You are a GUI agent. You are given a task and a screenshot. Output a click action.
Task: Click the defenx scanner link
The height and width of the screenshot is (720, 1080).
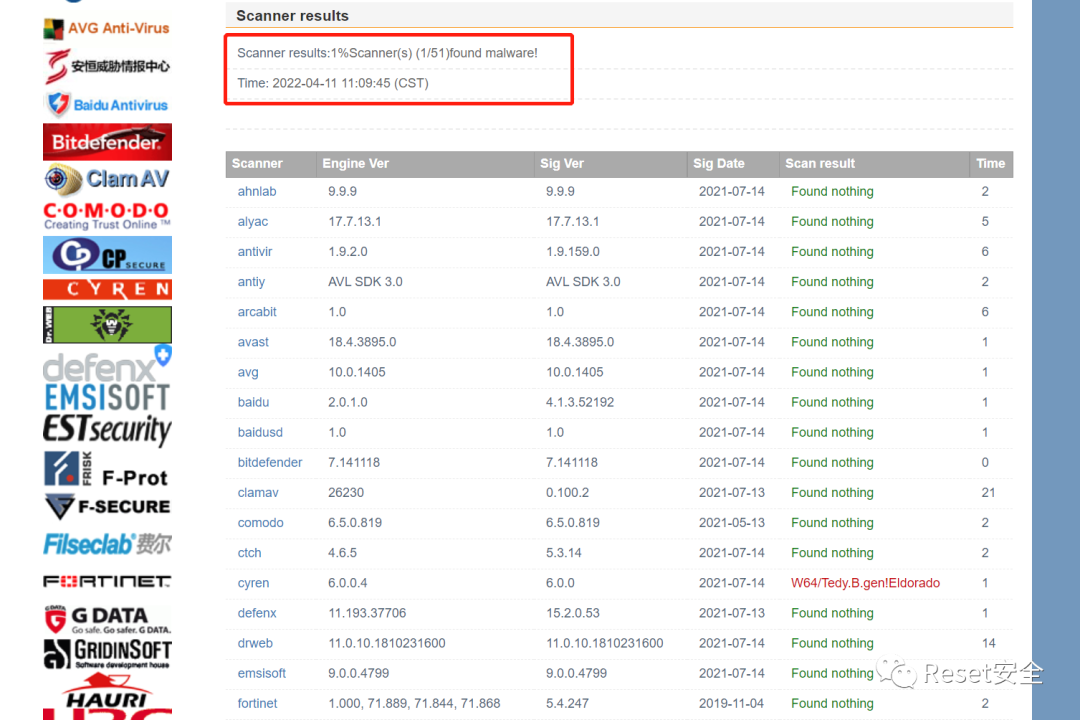point(257,613)
